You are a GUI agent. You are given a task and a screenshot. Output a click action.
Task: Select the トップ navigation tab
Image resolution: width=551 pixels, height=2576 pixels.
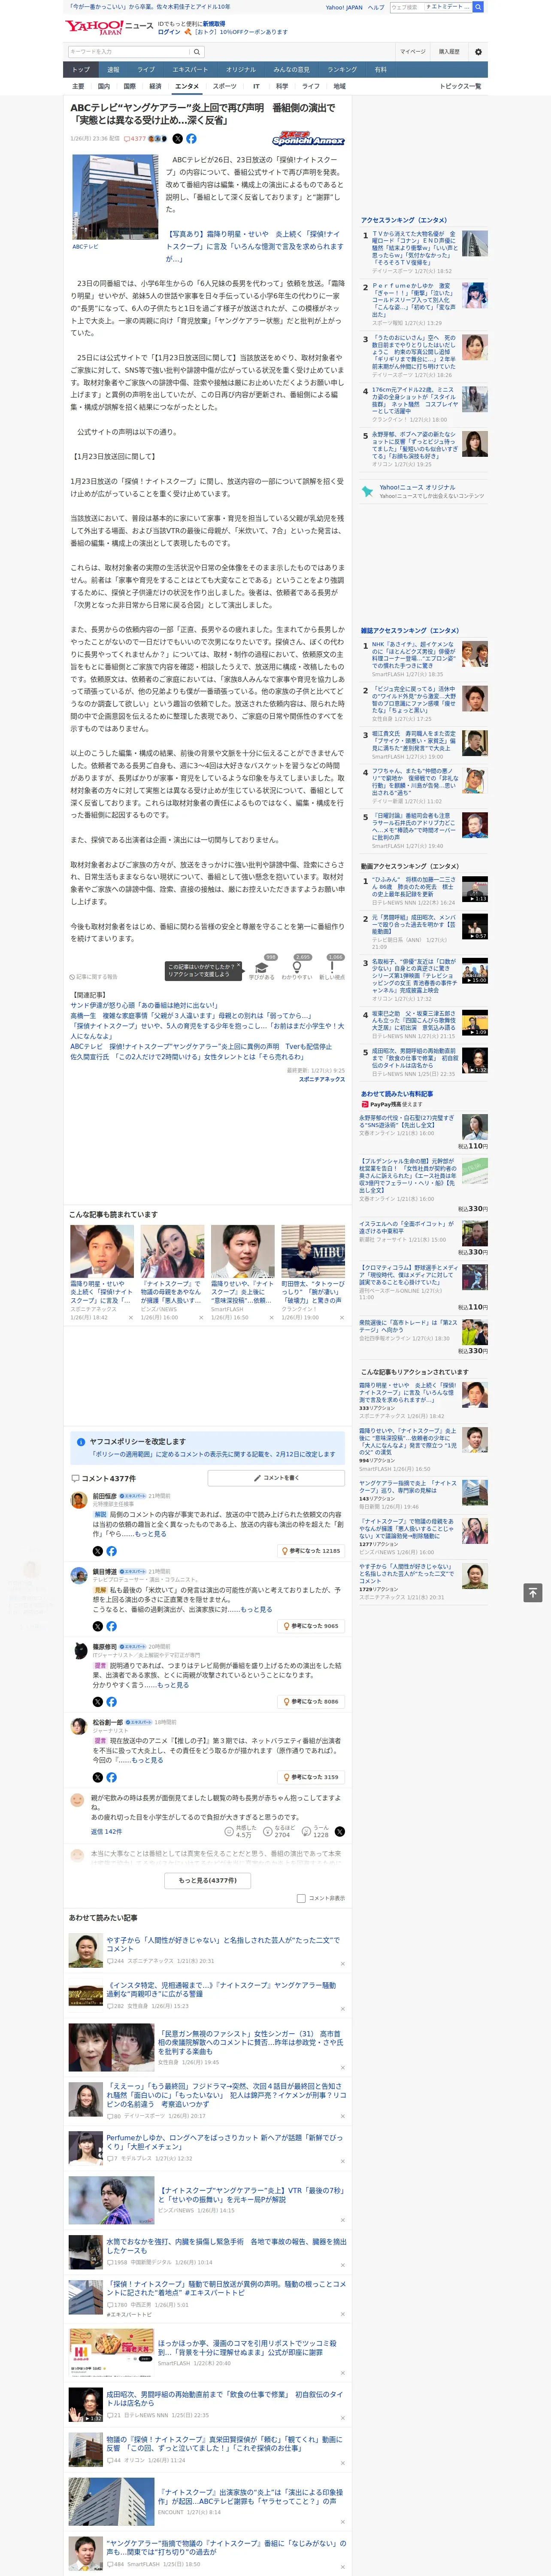[x=81, y=70]
